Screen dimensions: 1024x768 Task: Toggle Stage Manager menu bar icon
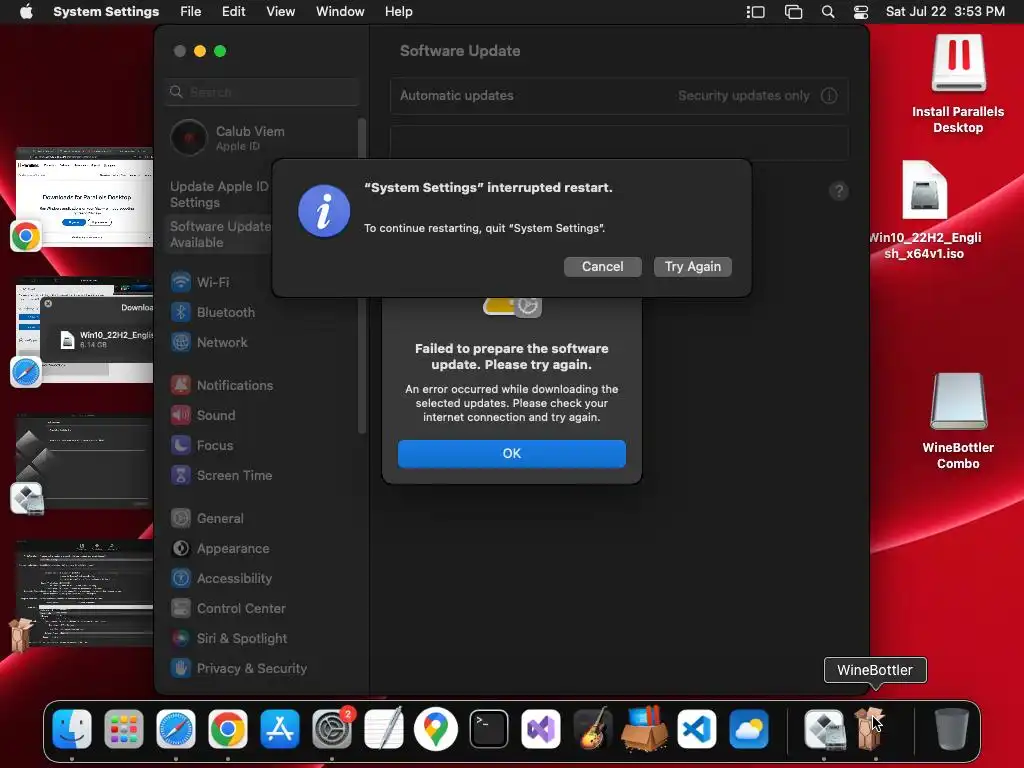[756, 12]
